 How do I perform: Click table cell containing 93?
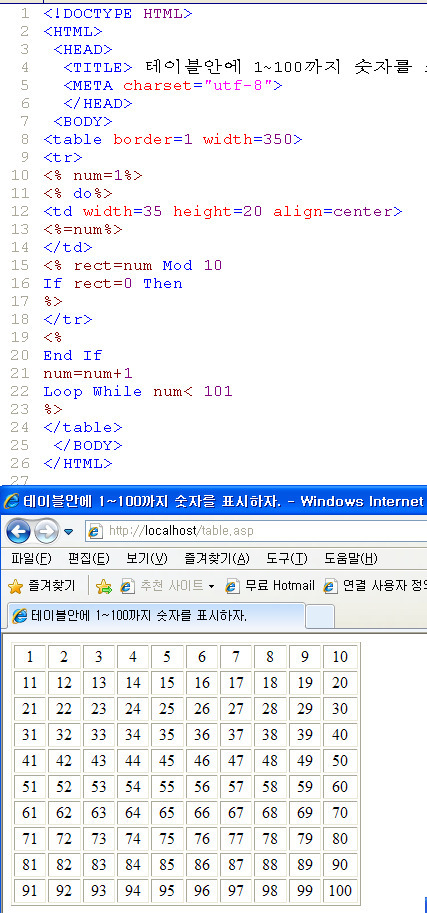[98, 890]
